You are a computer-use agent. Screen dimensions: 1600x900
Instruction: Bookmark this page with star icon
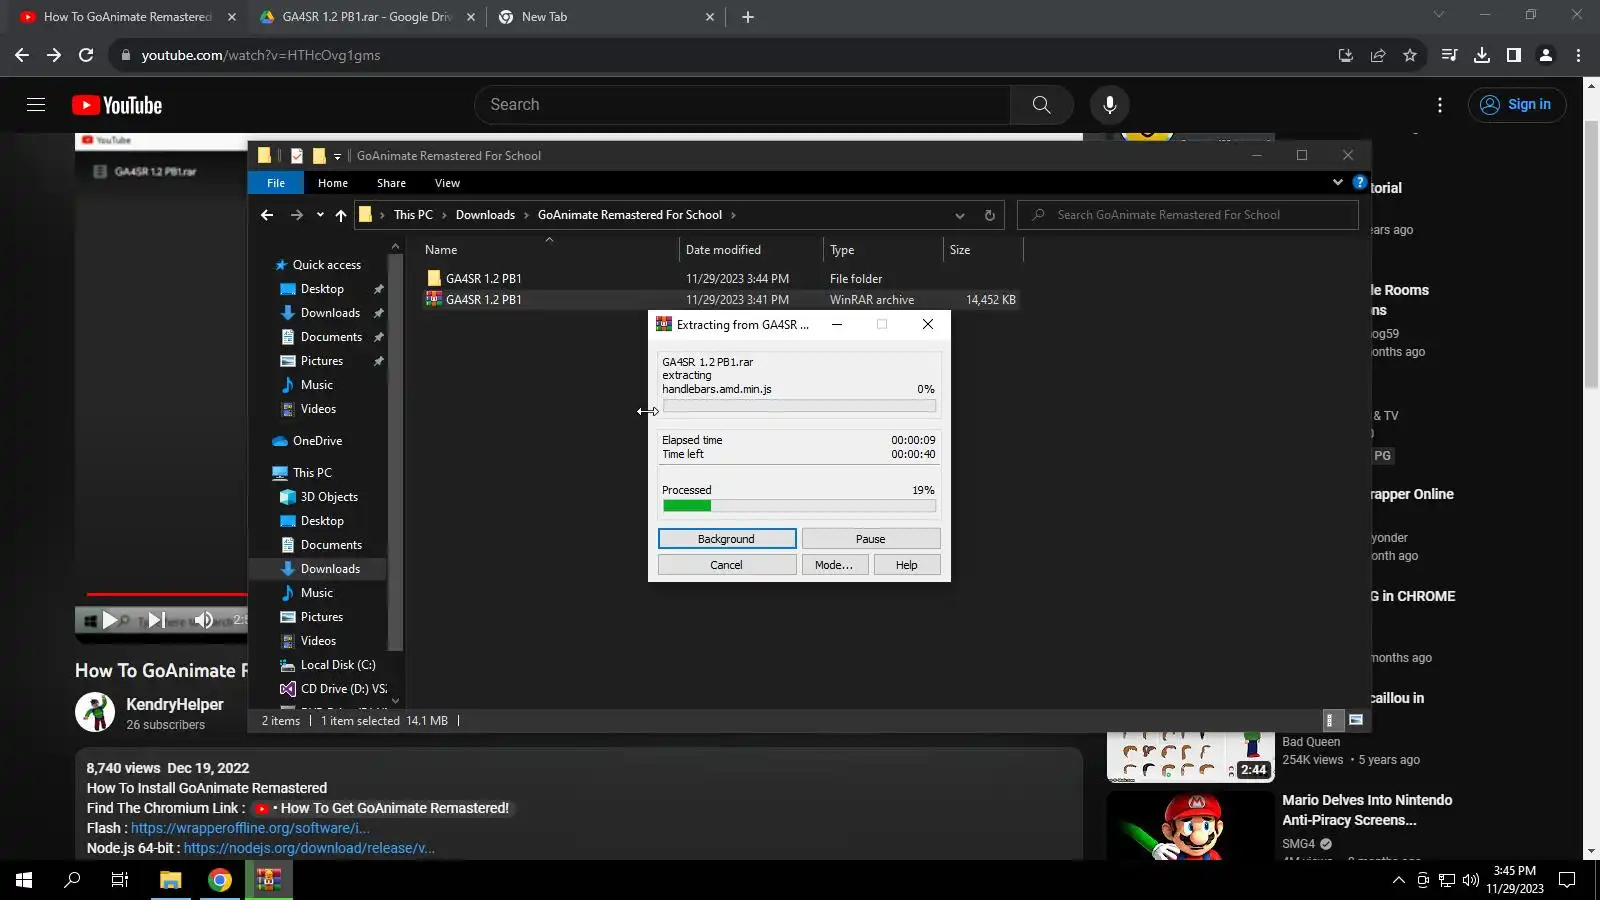(x=1410, y=55)
